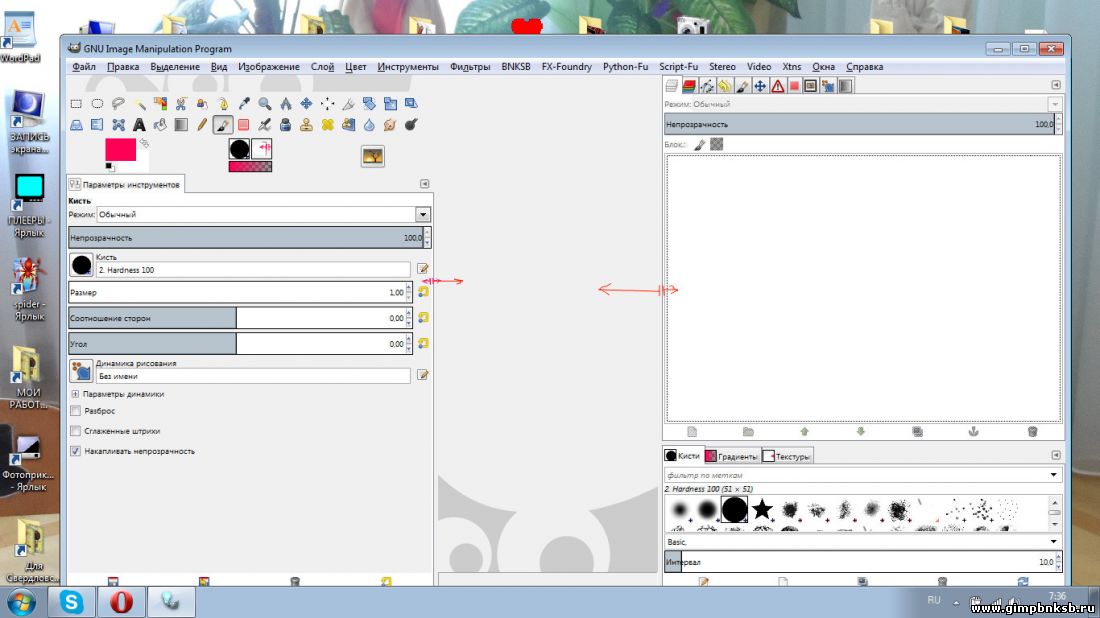Select the Measure compass tool
This screenshot has width=1100, height=618.
286,104
